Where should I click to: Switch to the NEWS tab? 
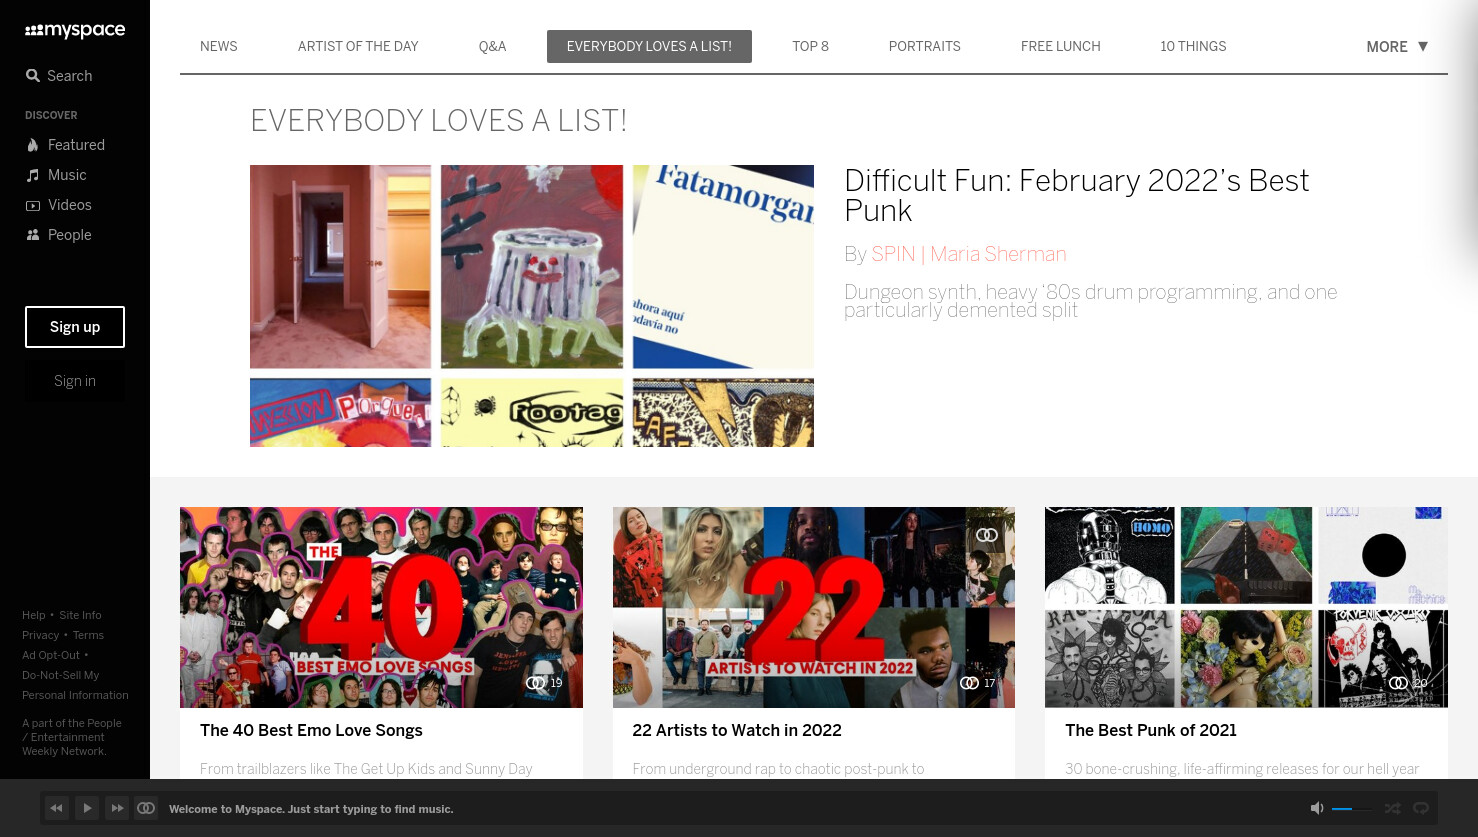[219, 46]
